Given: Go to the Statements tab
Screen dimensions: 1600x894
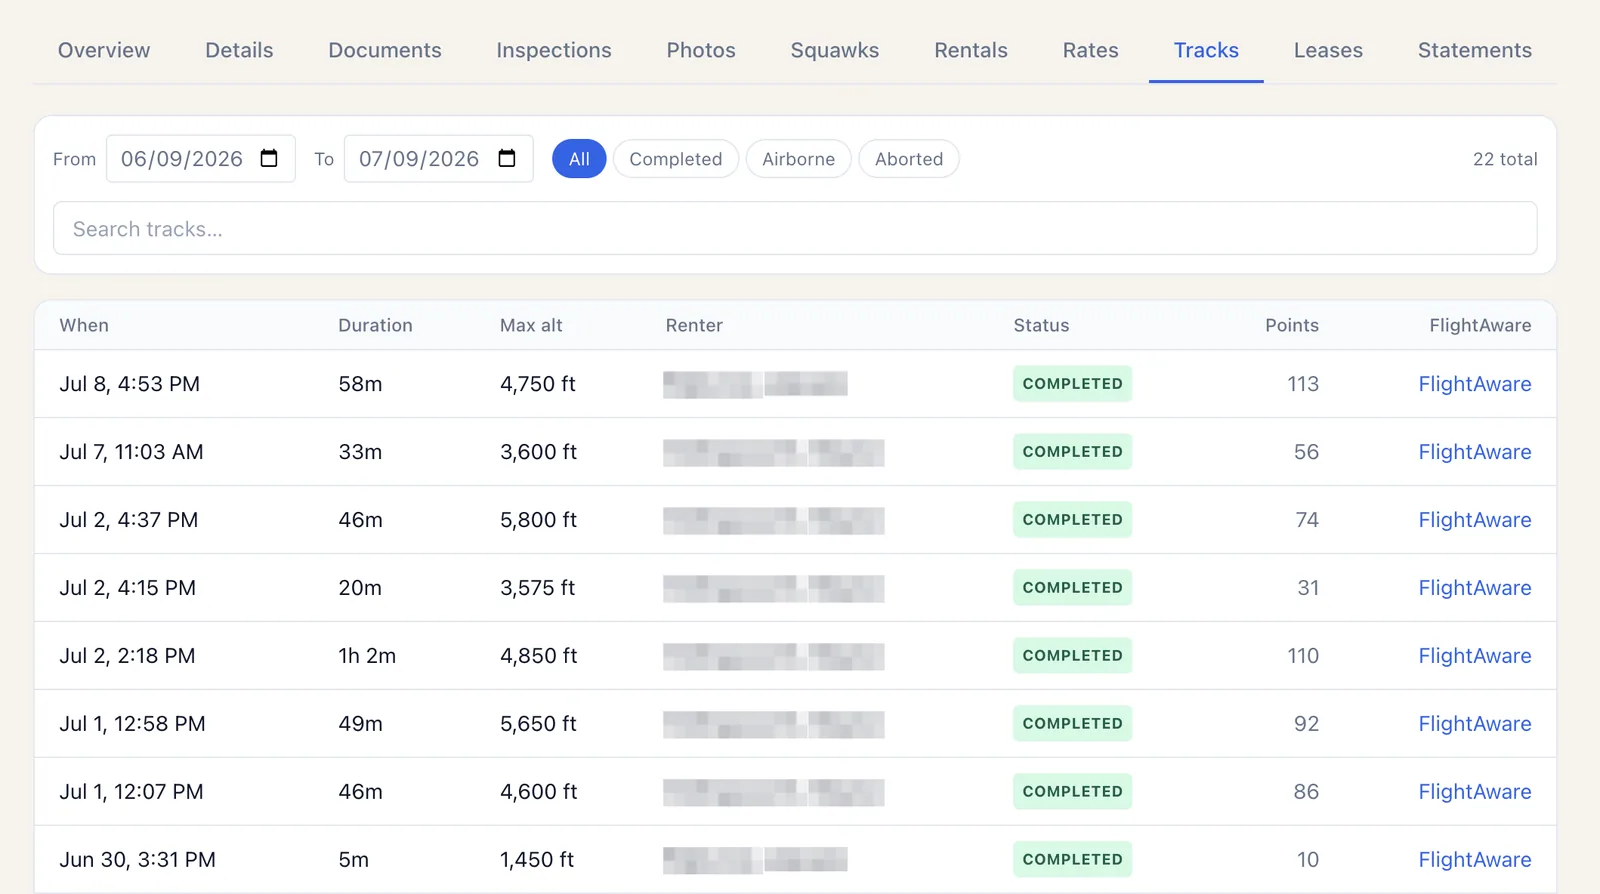Looking at the screenshot, I should point(1475,50).
